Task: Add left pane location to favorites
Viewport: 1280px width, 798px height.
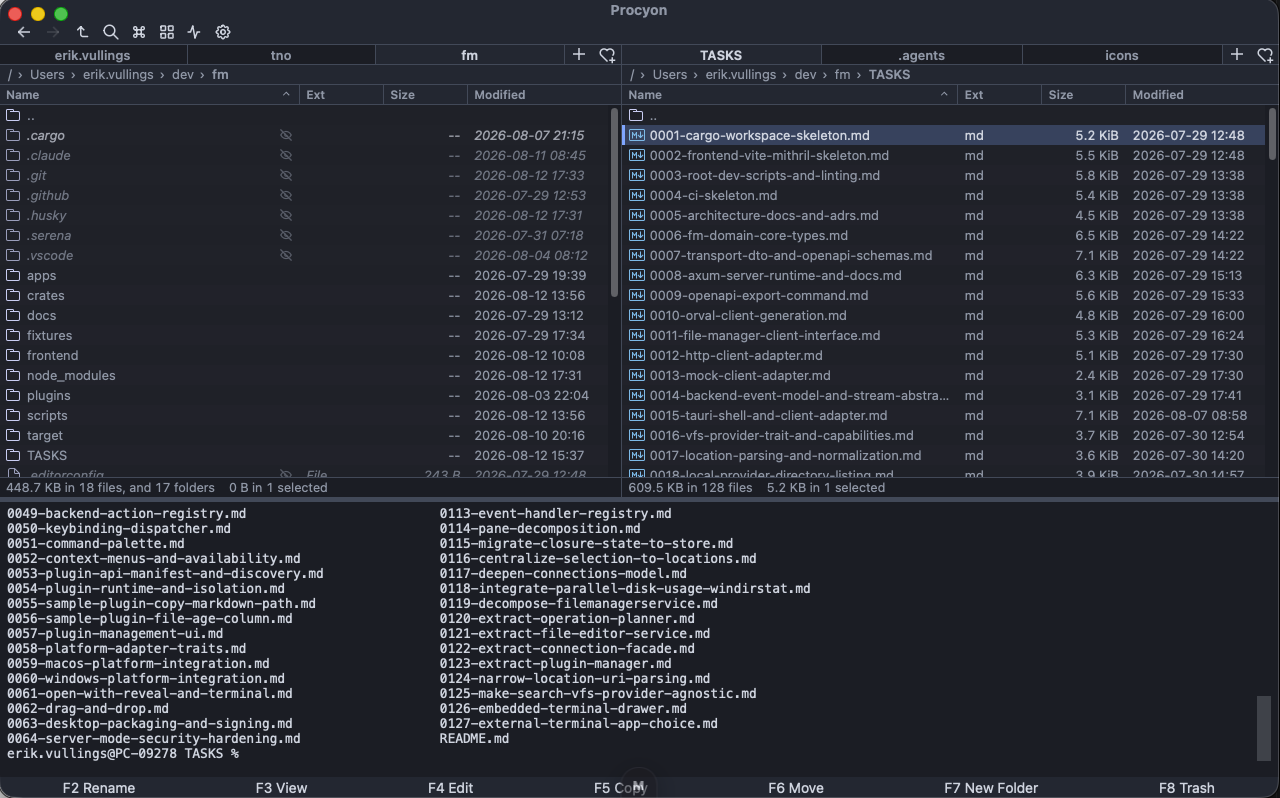Action: (x=607, y=55)
